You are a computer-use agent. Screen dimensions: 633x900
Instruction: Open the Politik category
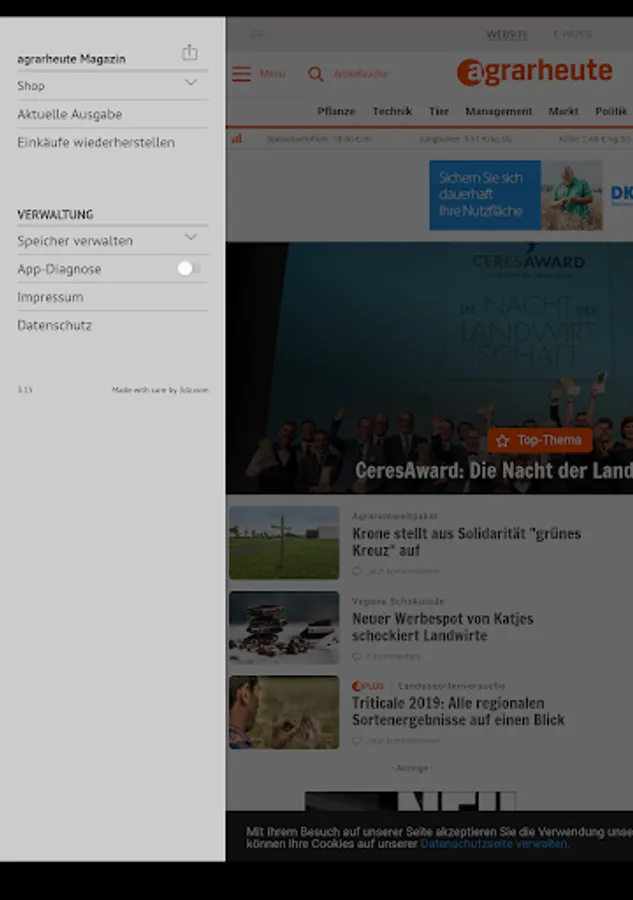[x=611, y=111]
